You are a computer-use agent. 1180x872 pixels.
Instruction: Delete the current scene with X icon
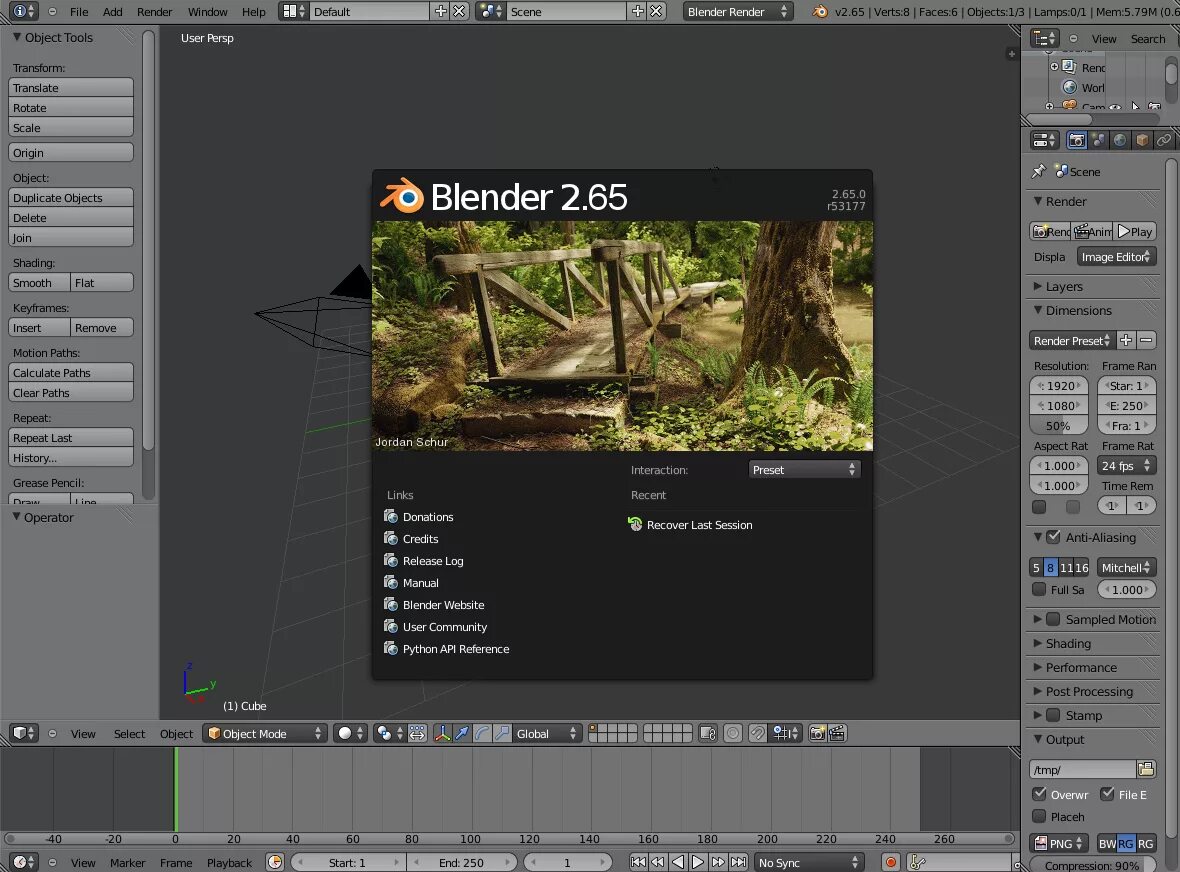coord(656,11)
